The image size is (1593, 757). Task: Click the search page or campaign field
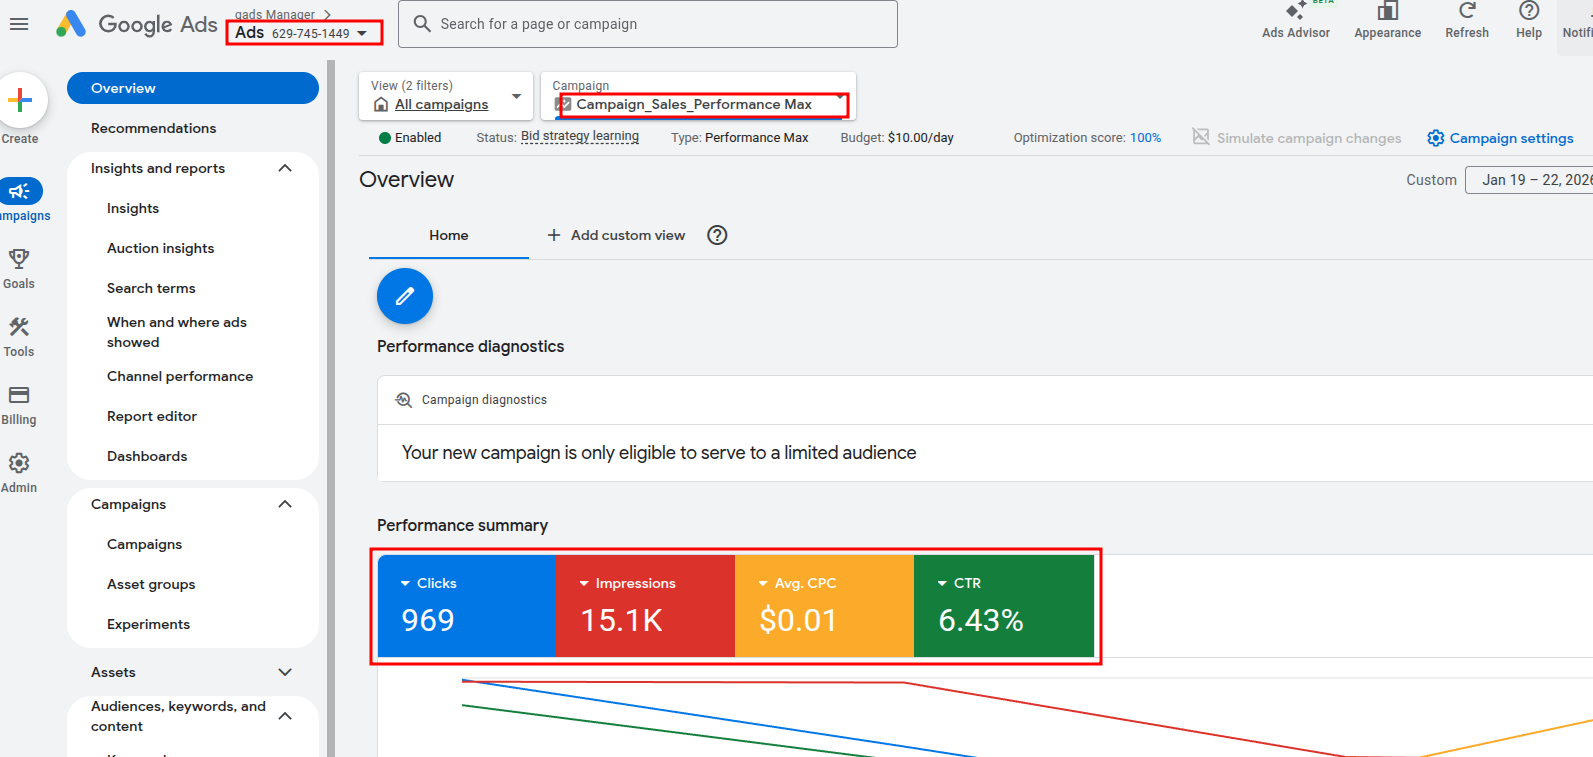[x=648, y=24]
